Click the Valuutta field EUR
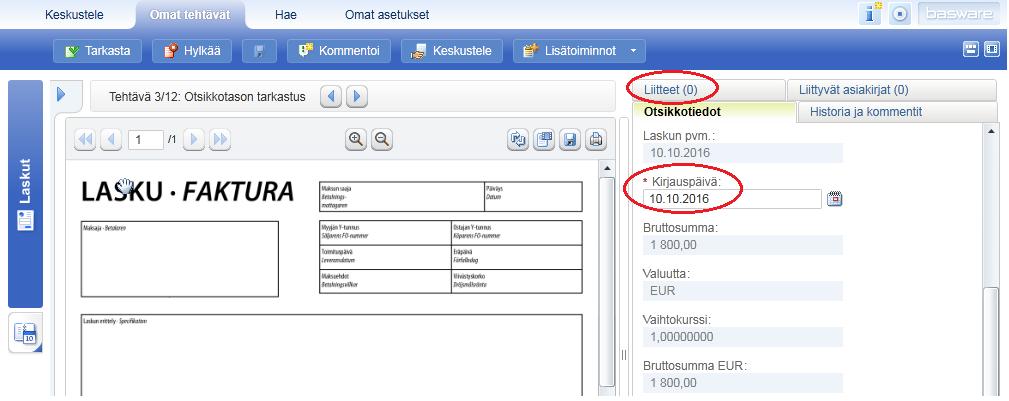 [743, 291]
